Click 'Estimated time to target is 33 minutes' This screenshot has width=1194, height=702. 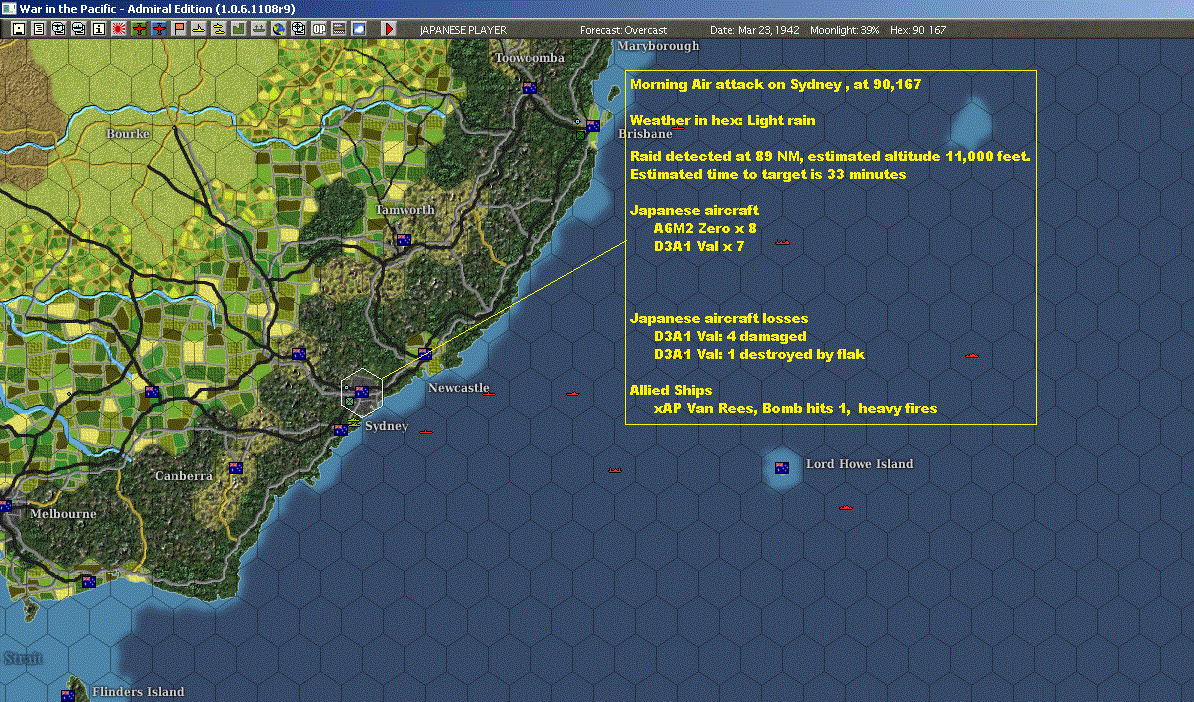point(768,174)
